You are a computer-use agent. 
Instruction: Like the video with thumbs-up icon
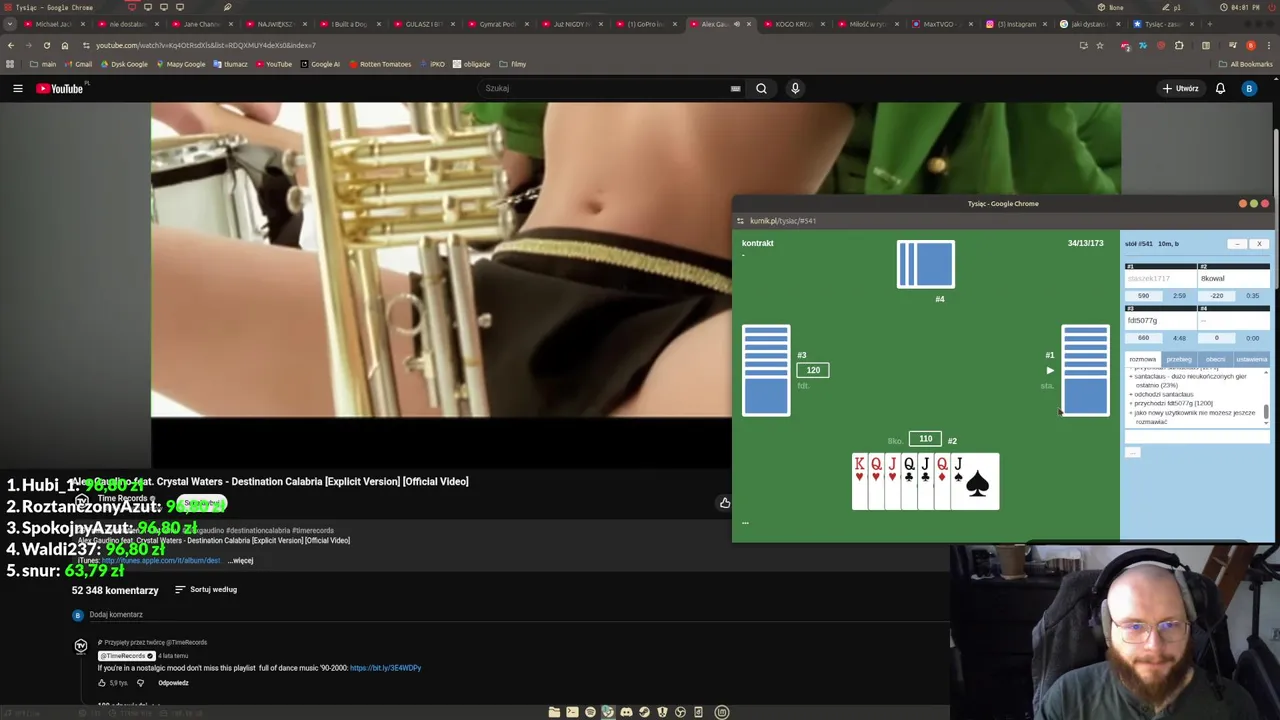(x=725, y=503)
